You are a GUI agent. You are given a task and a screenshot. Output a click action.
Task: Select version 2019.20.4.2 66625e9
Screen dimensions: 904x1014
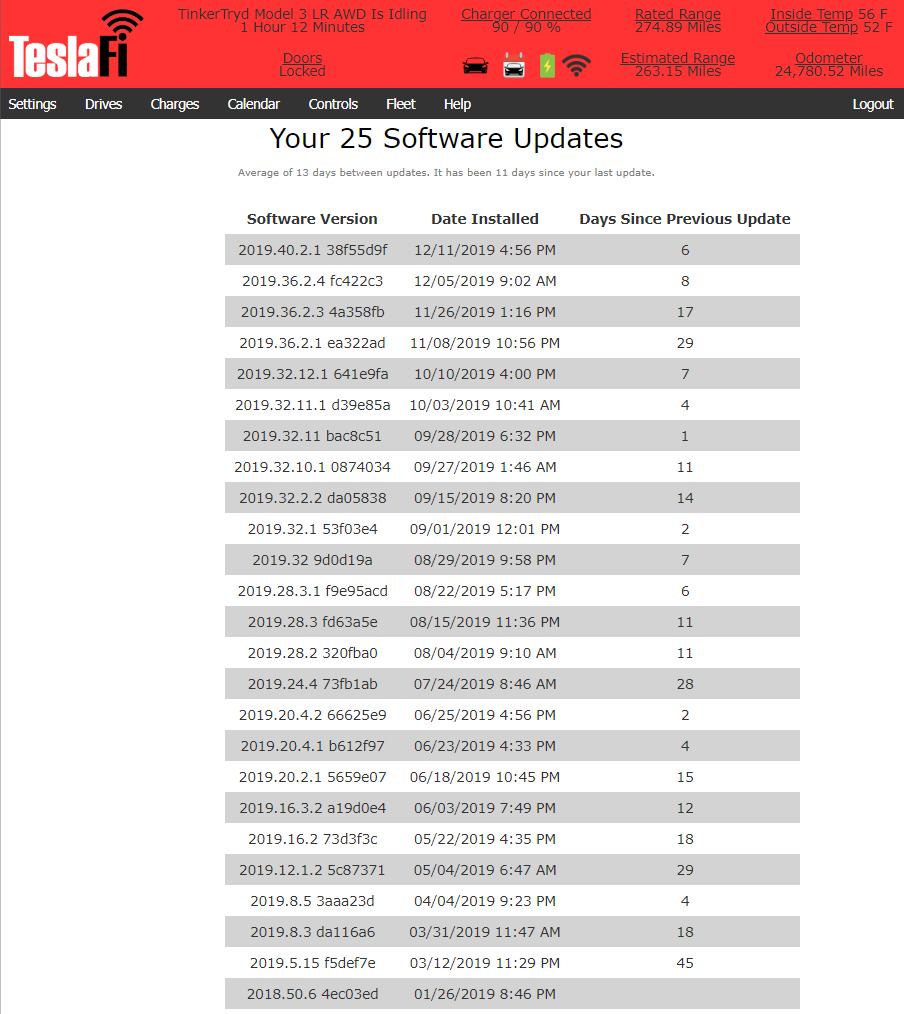click(312, 716)
